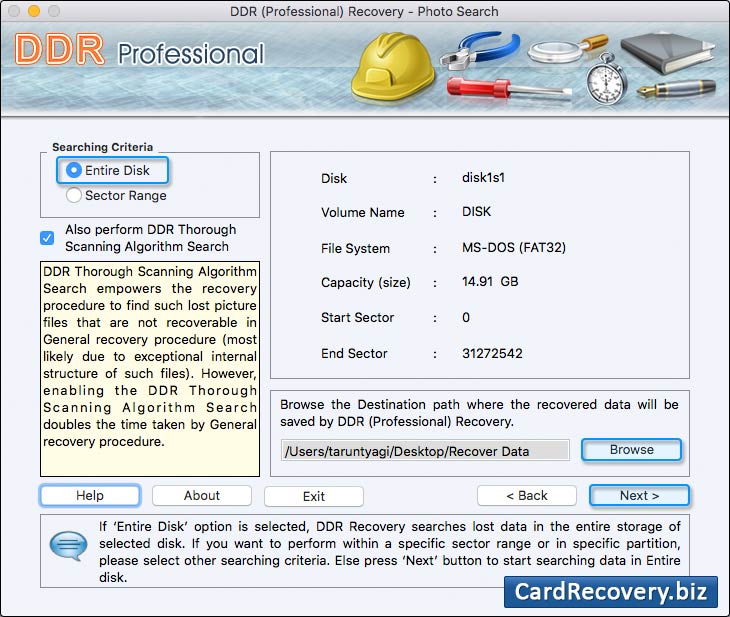Click the blue pliers icon

[x=480, y=50]
